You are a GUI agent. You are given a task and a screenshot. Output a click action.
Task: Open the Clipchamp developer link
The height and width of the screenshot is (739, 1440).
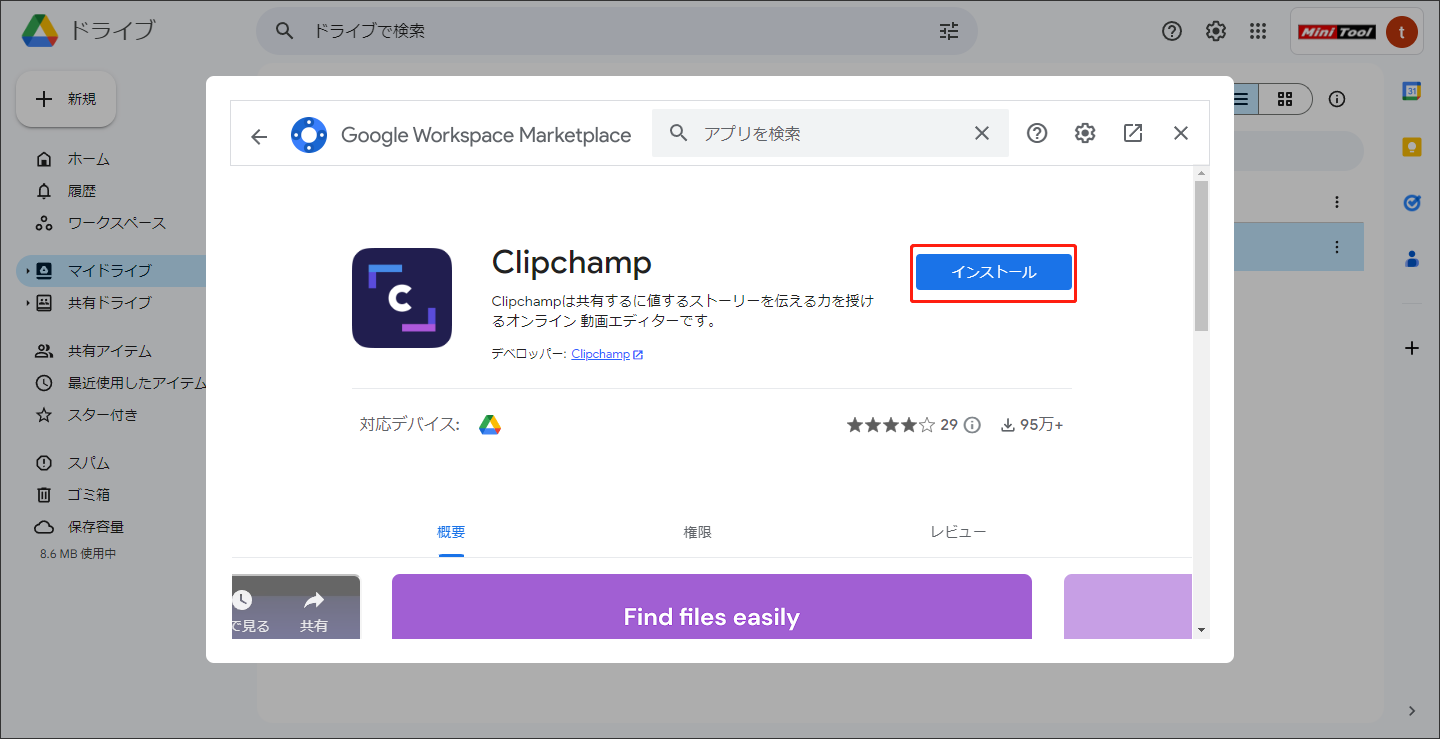[x=607, y=354]
